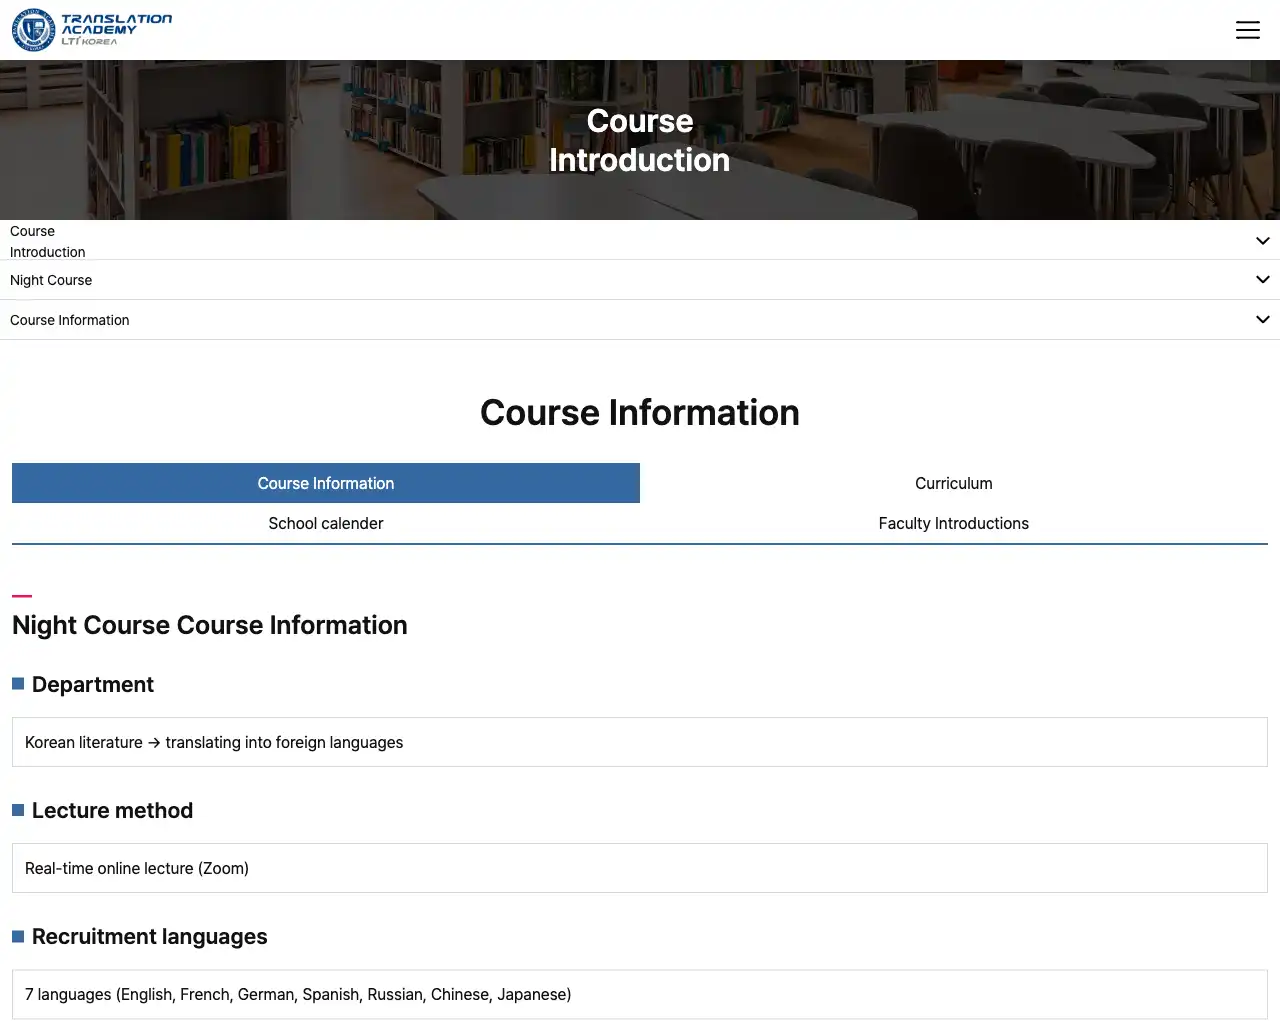Open the hamburger menu icon
Viewport: 1280px width, 1024px height.
coord(1247,30)
